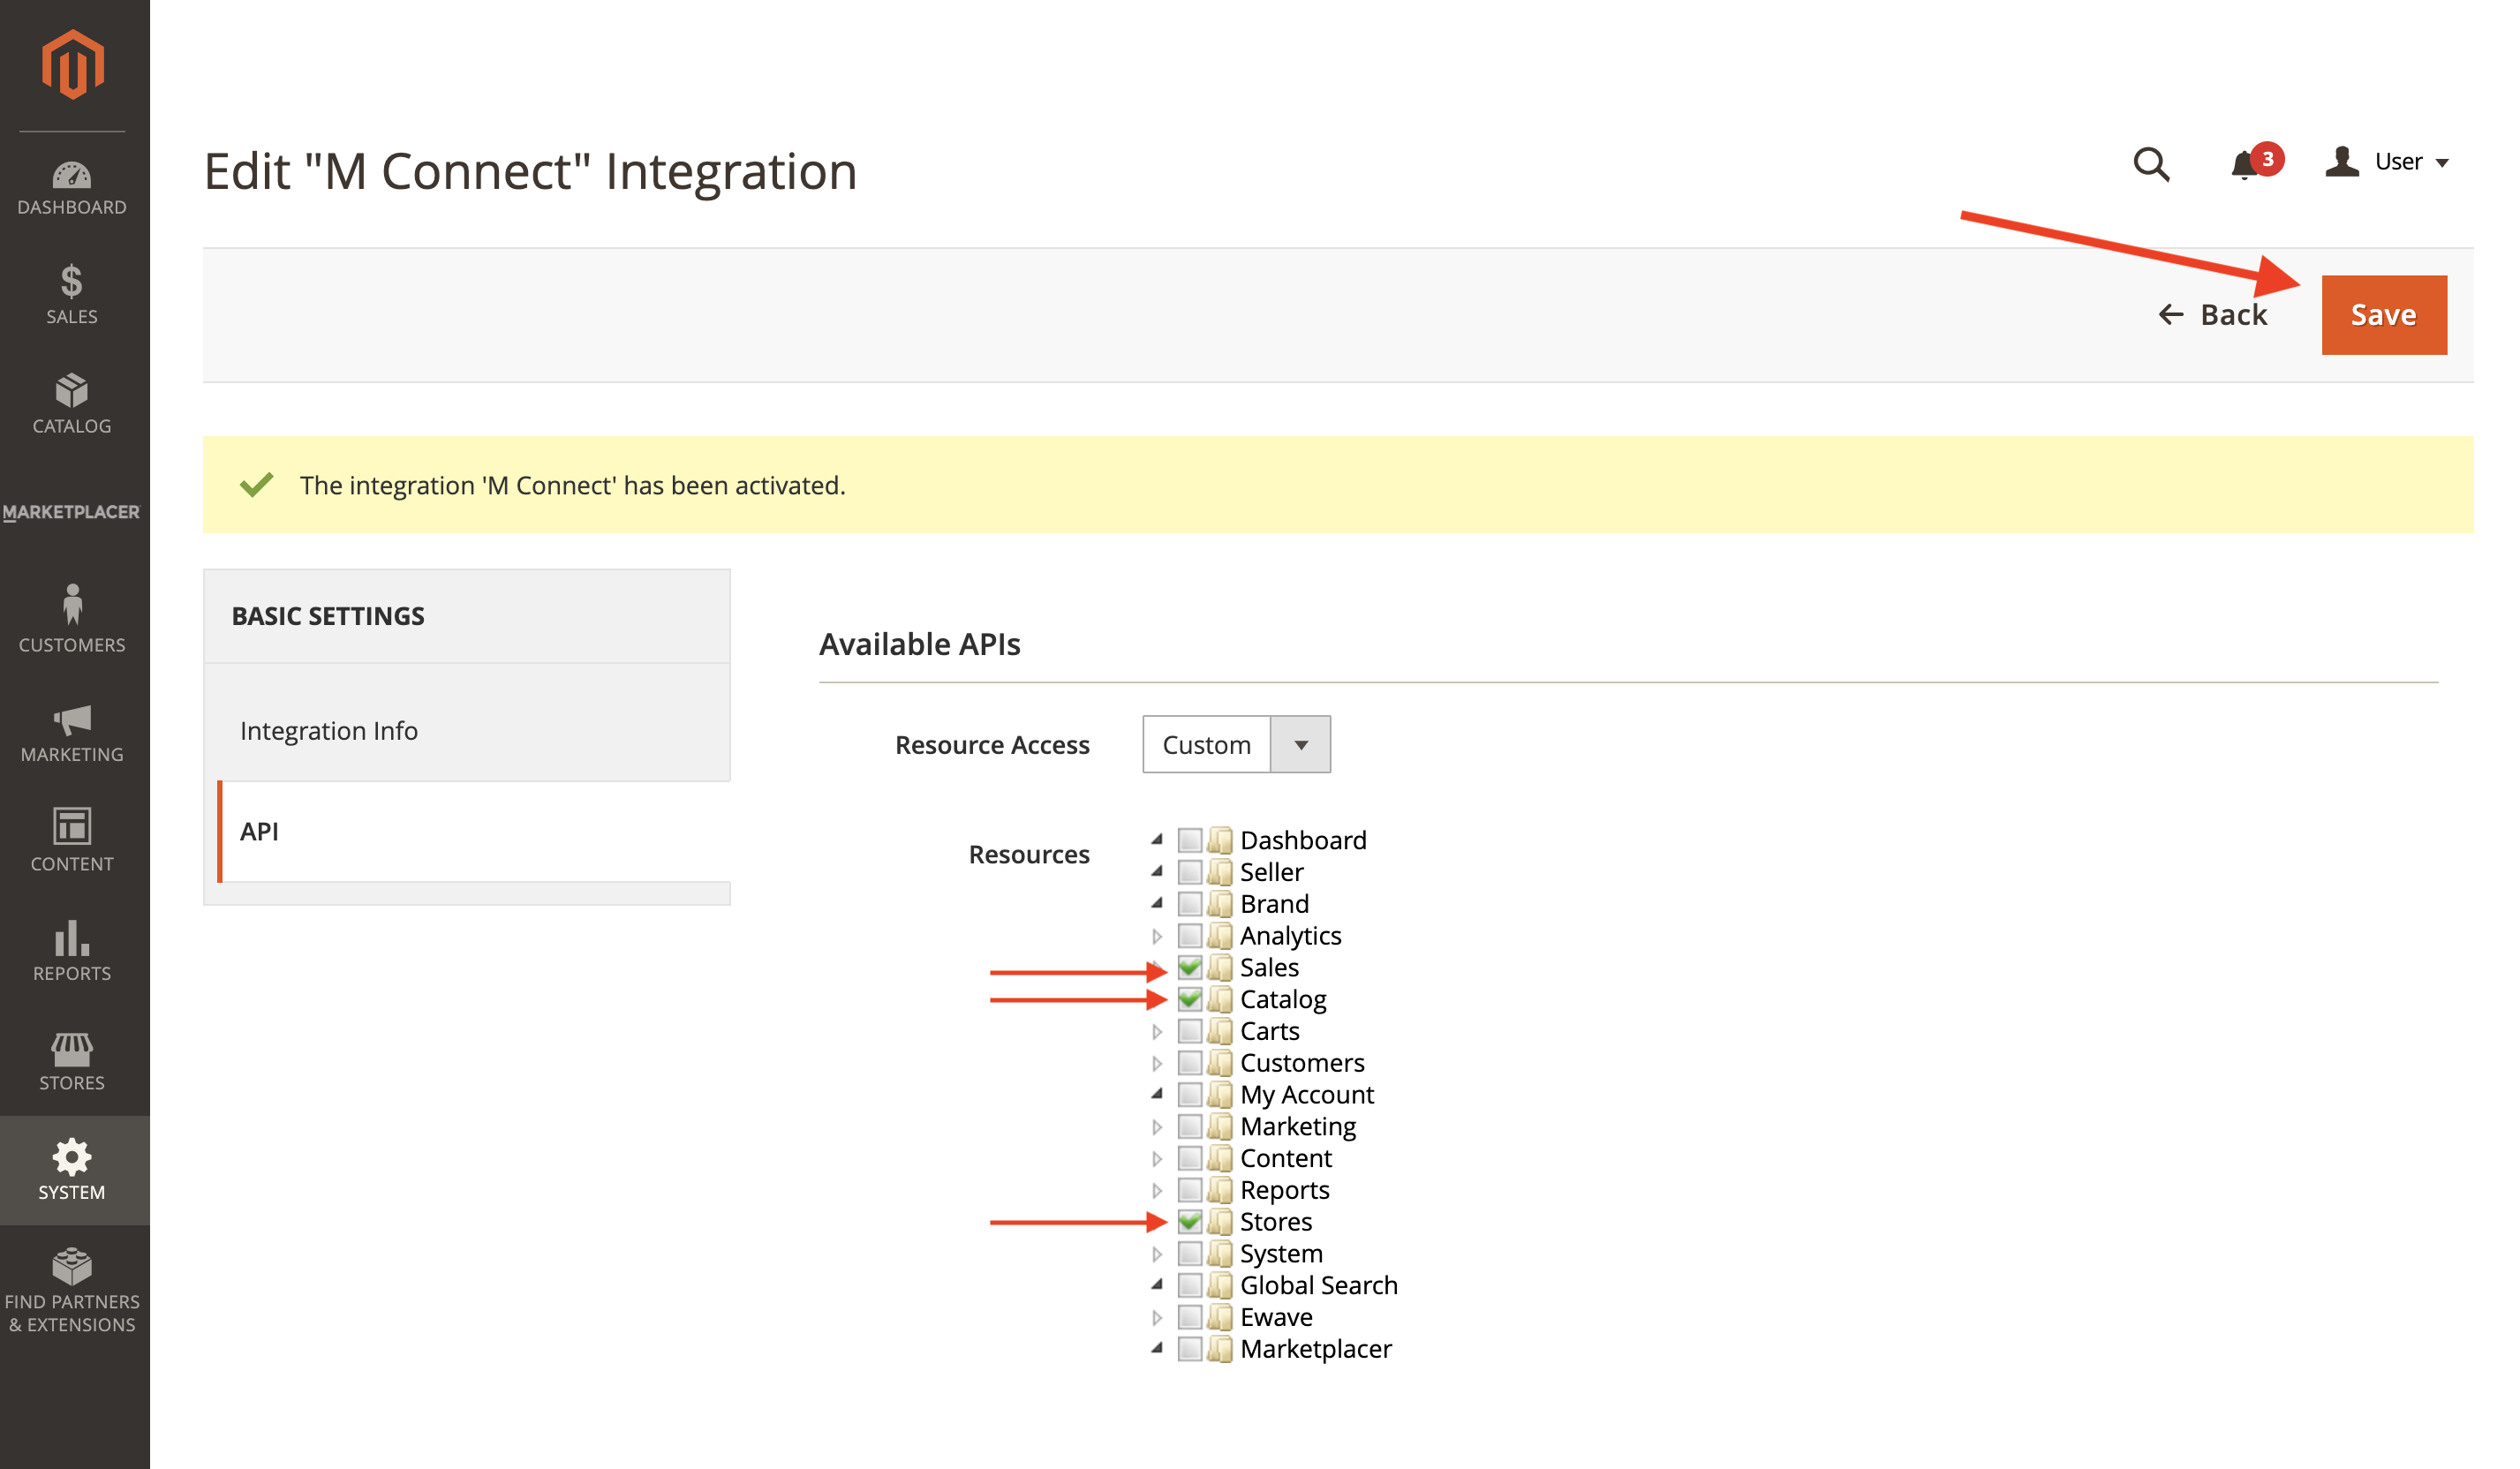Click the Marketing folder icon in tree
This screenshot has height=1469, width=2520.
click(x=1219, y=1127)
